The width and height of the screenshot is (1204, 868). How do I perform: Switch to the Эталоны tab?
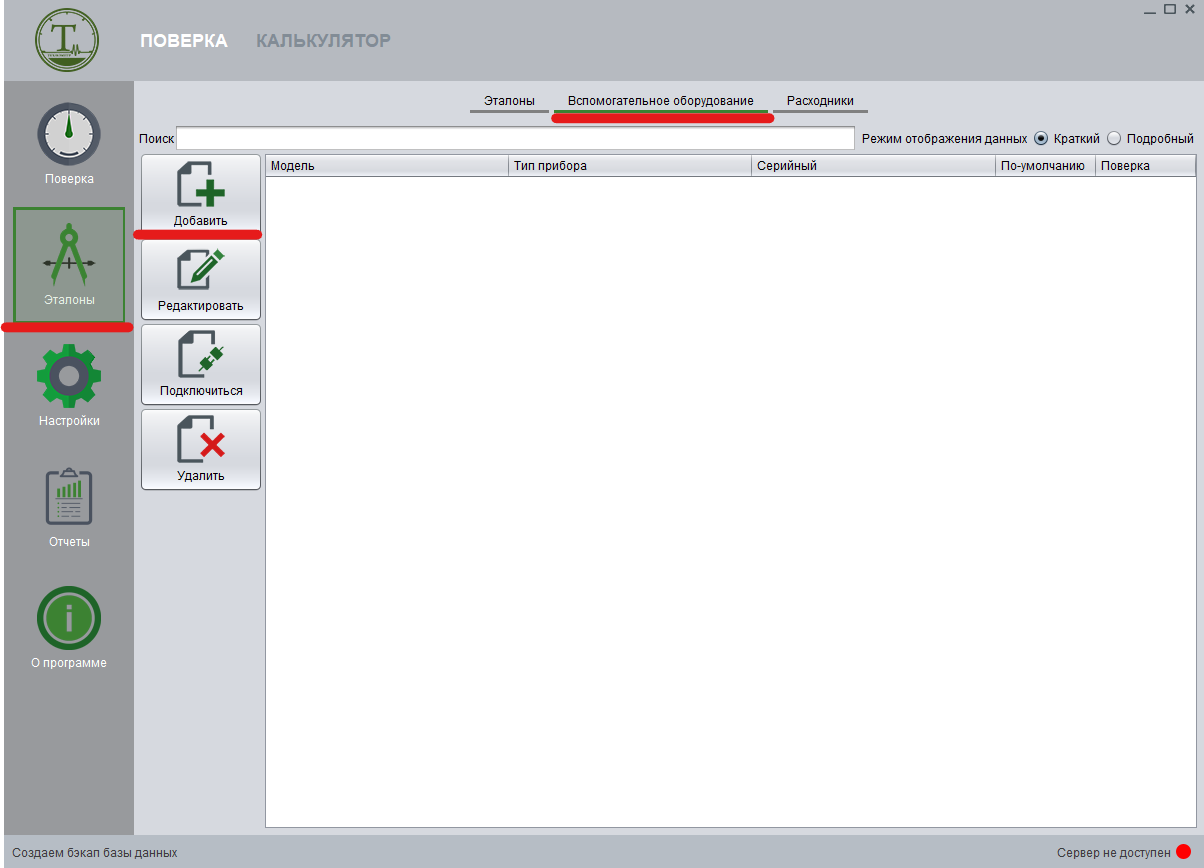coord(509,100)
